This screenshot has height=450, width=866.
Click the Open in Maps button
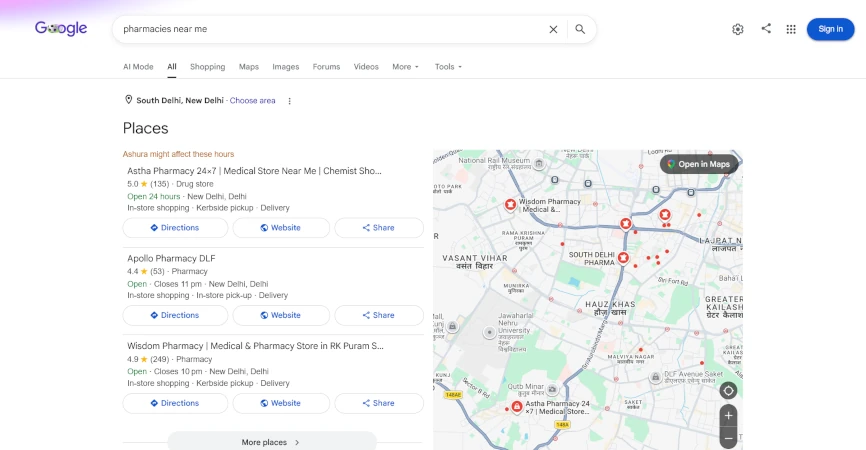[699, 164]
